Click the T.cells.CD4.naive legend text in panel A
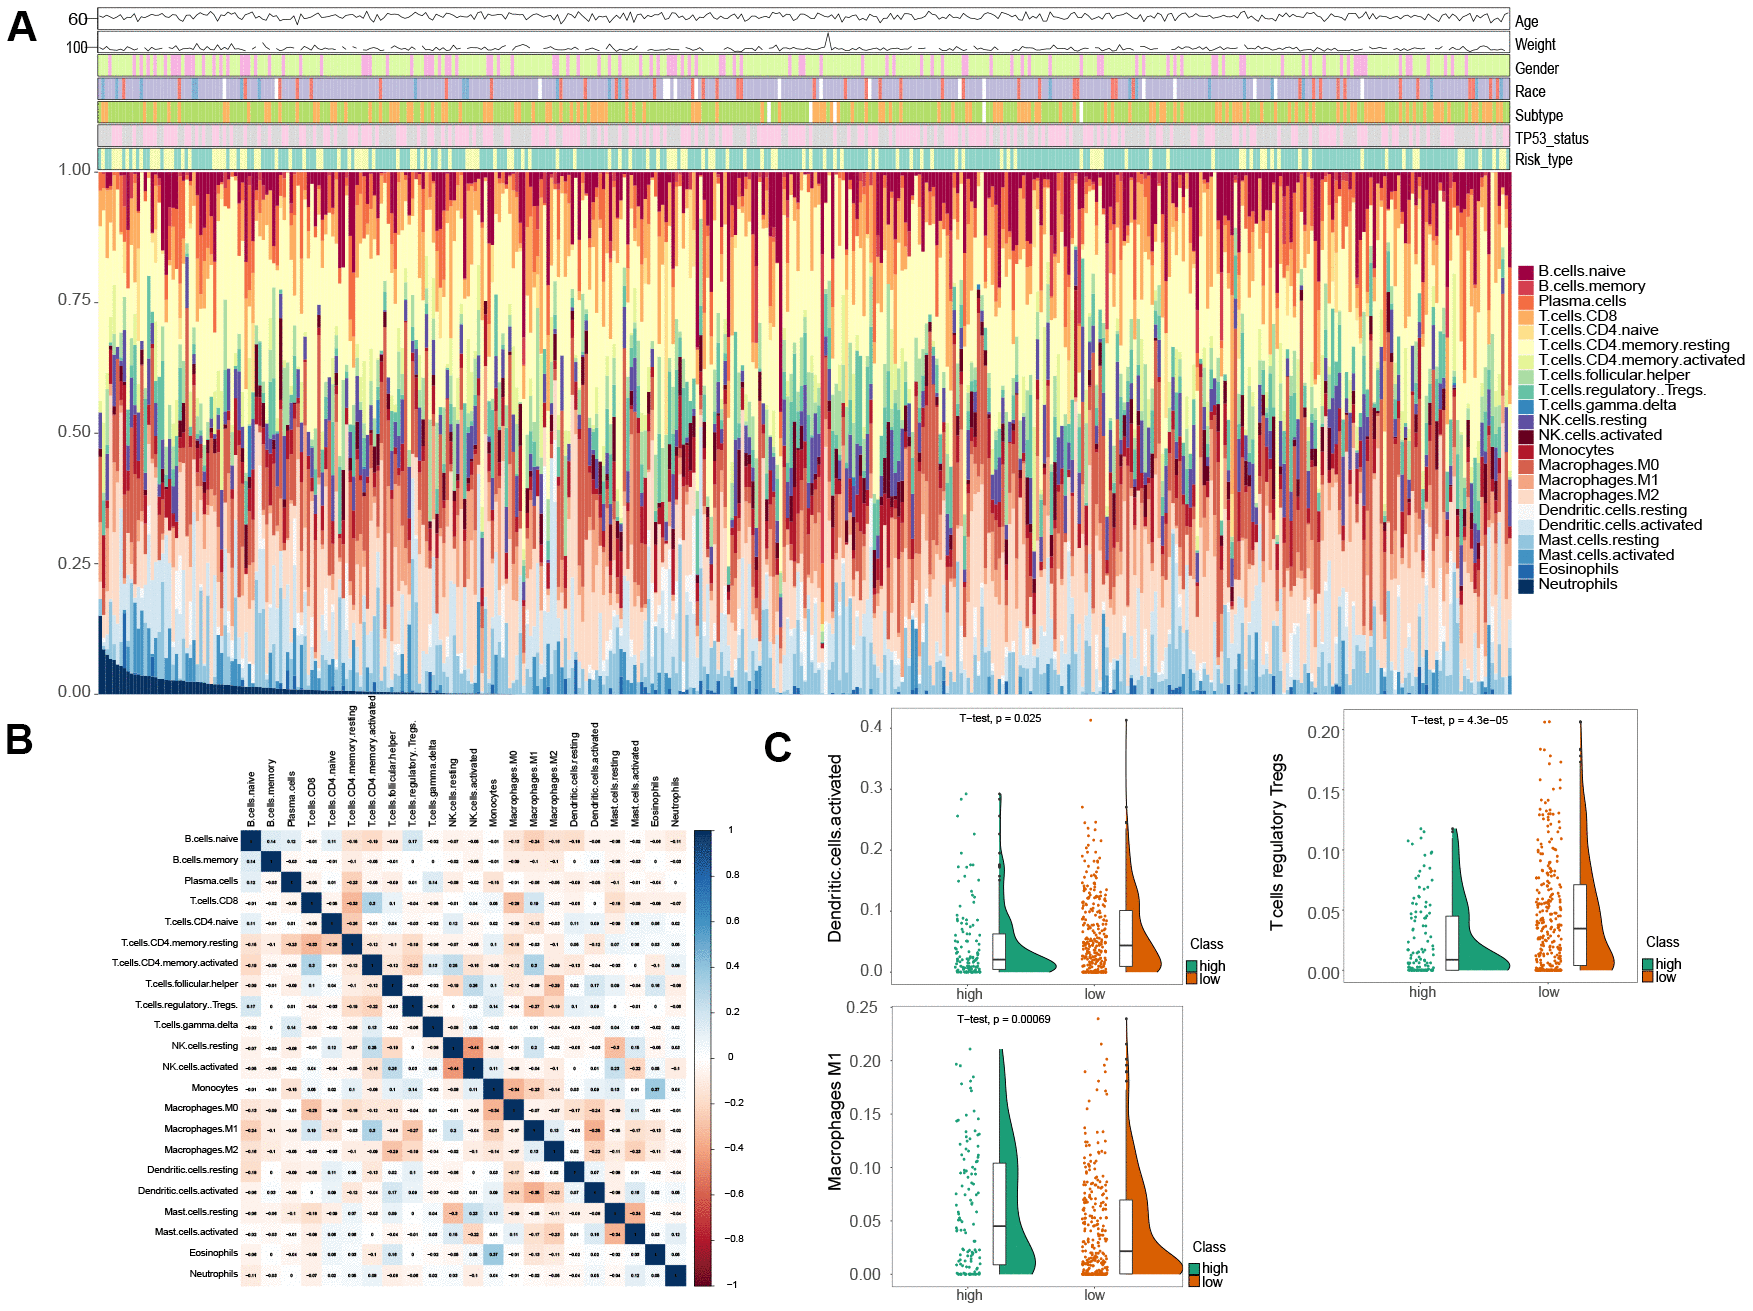This screenshot has width=1753, height=1311. 1598,330
